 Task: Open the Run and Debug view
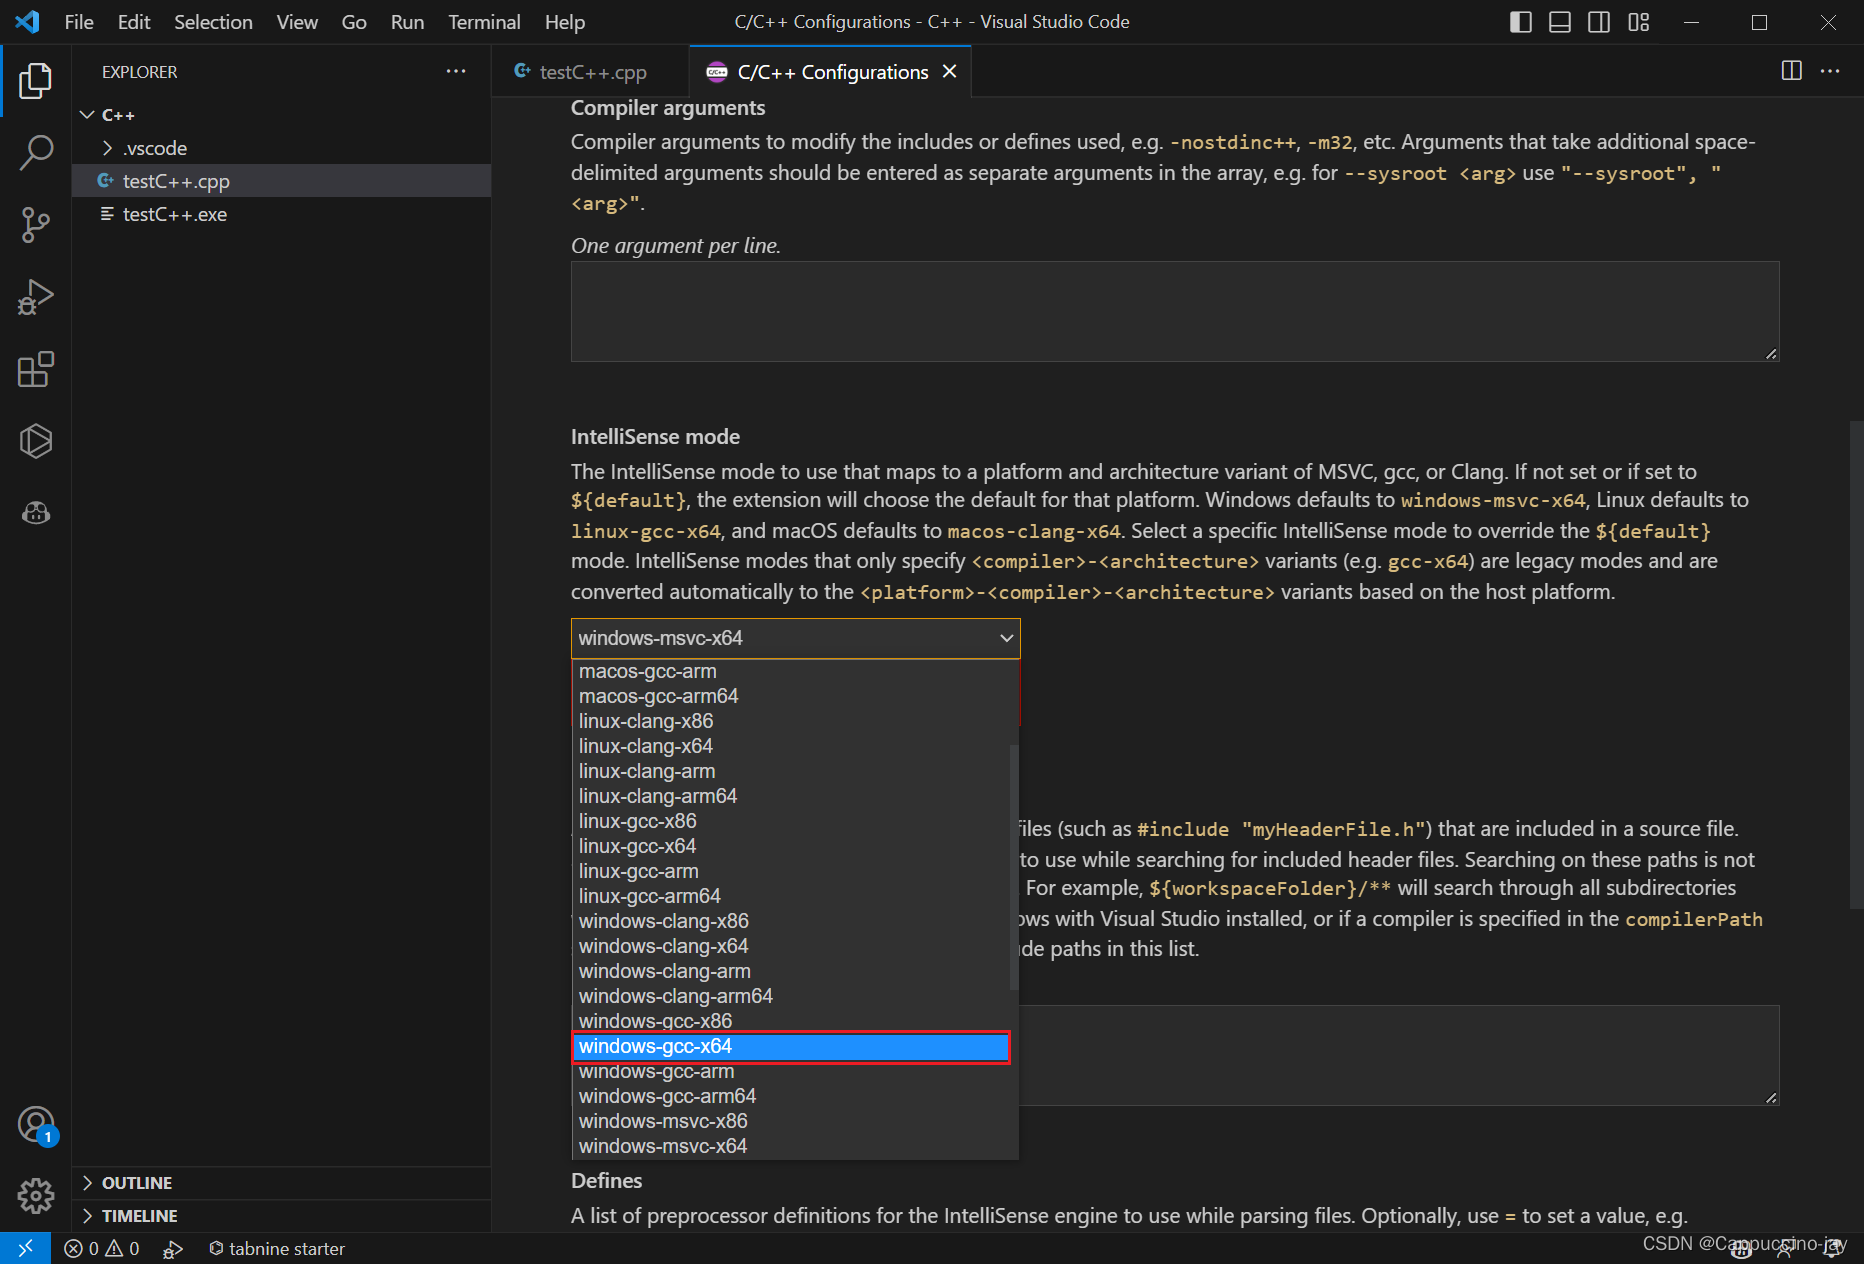pyautogui.click(x=36, y=297)
